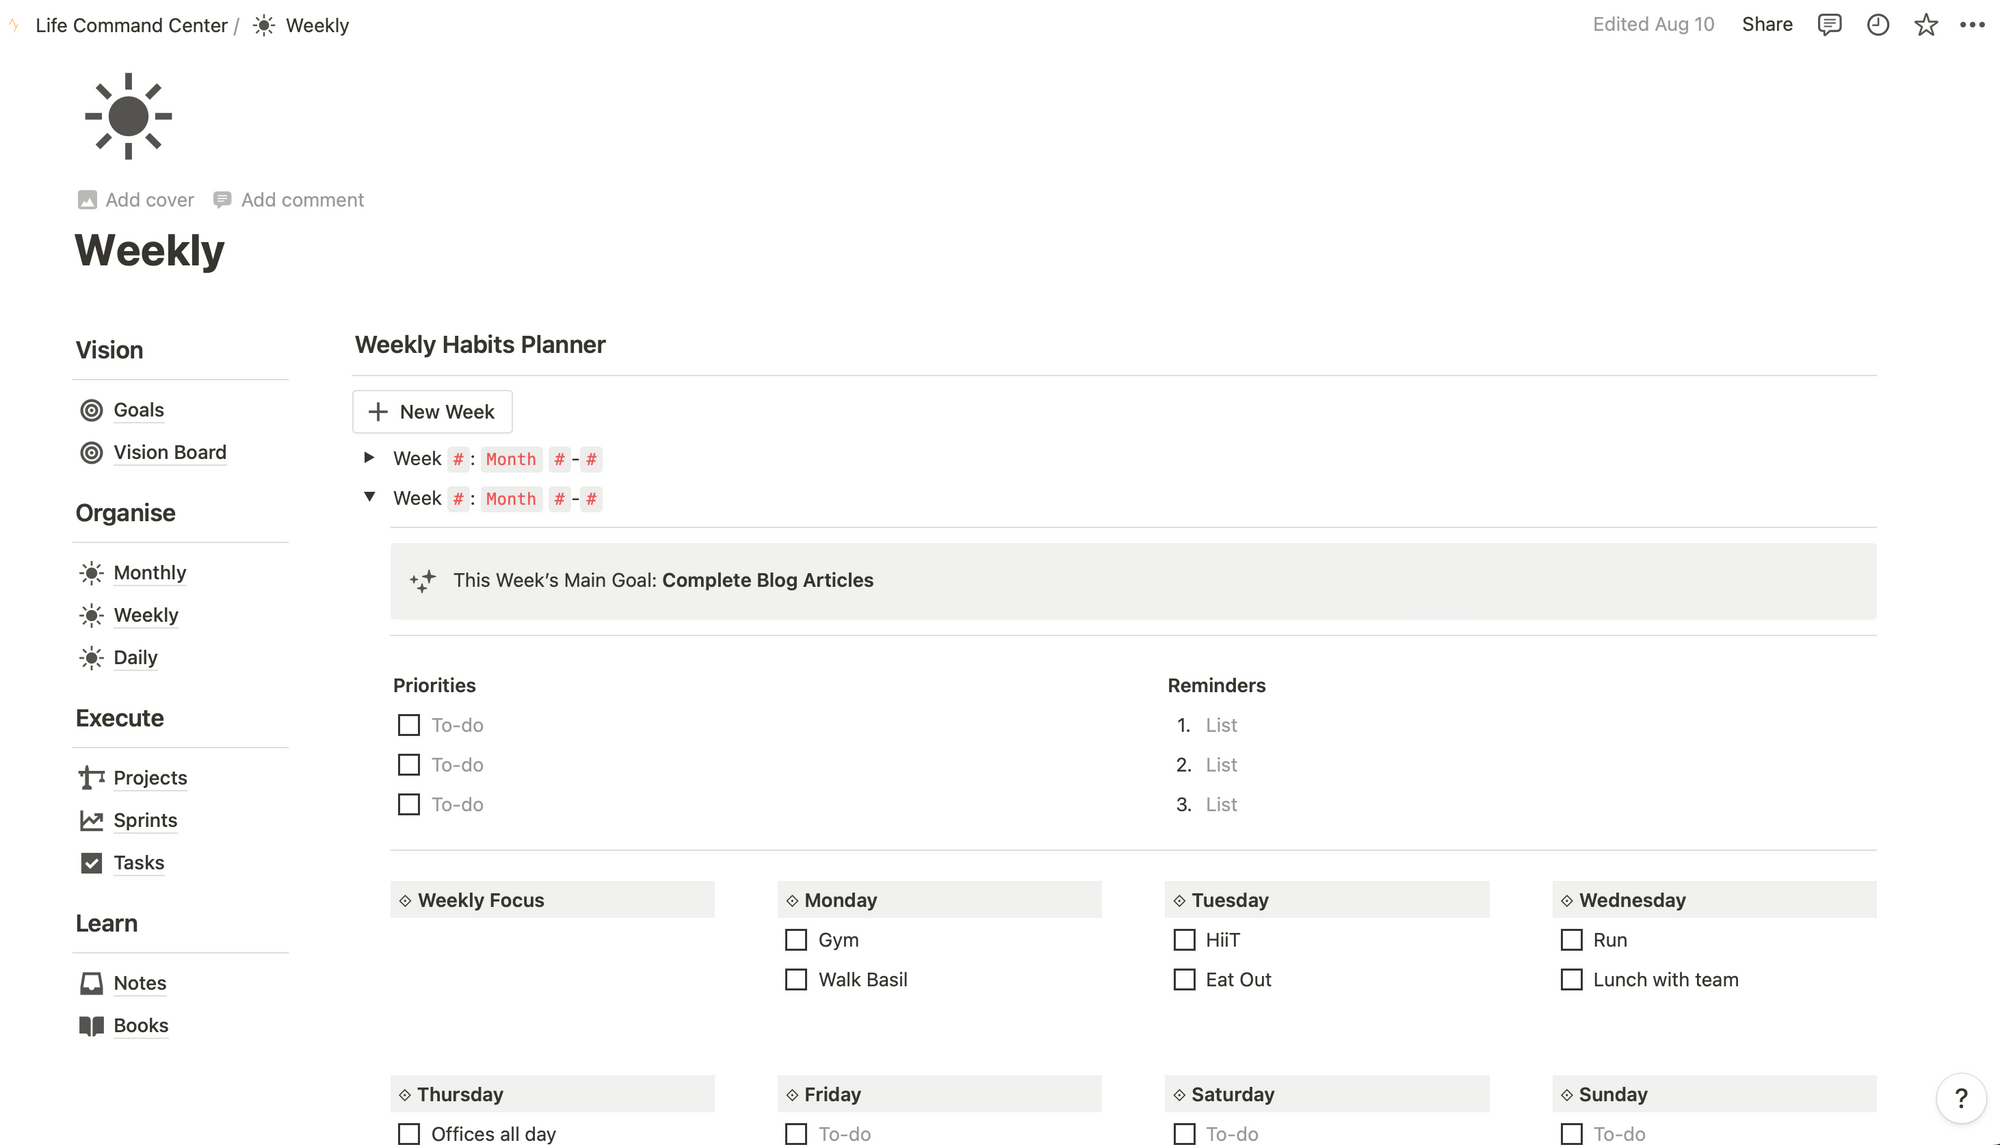Select the Monthly sun icon in sidebar
Image resolution: width=2000 pixels, height=1145 pixels.
pos(92,572)
